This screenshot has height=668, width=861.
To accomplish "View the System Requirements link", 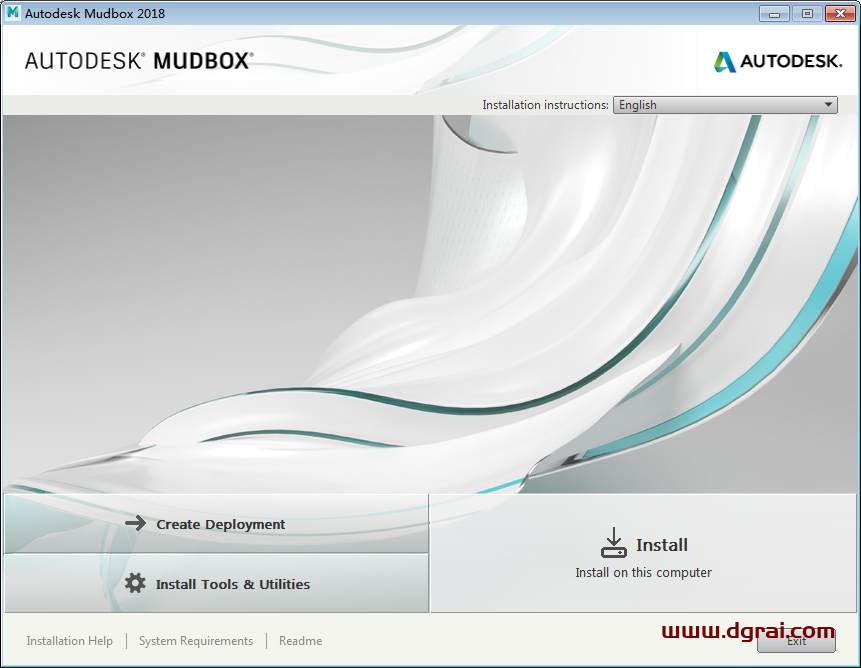I will [196, 641].
